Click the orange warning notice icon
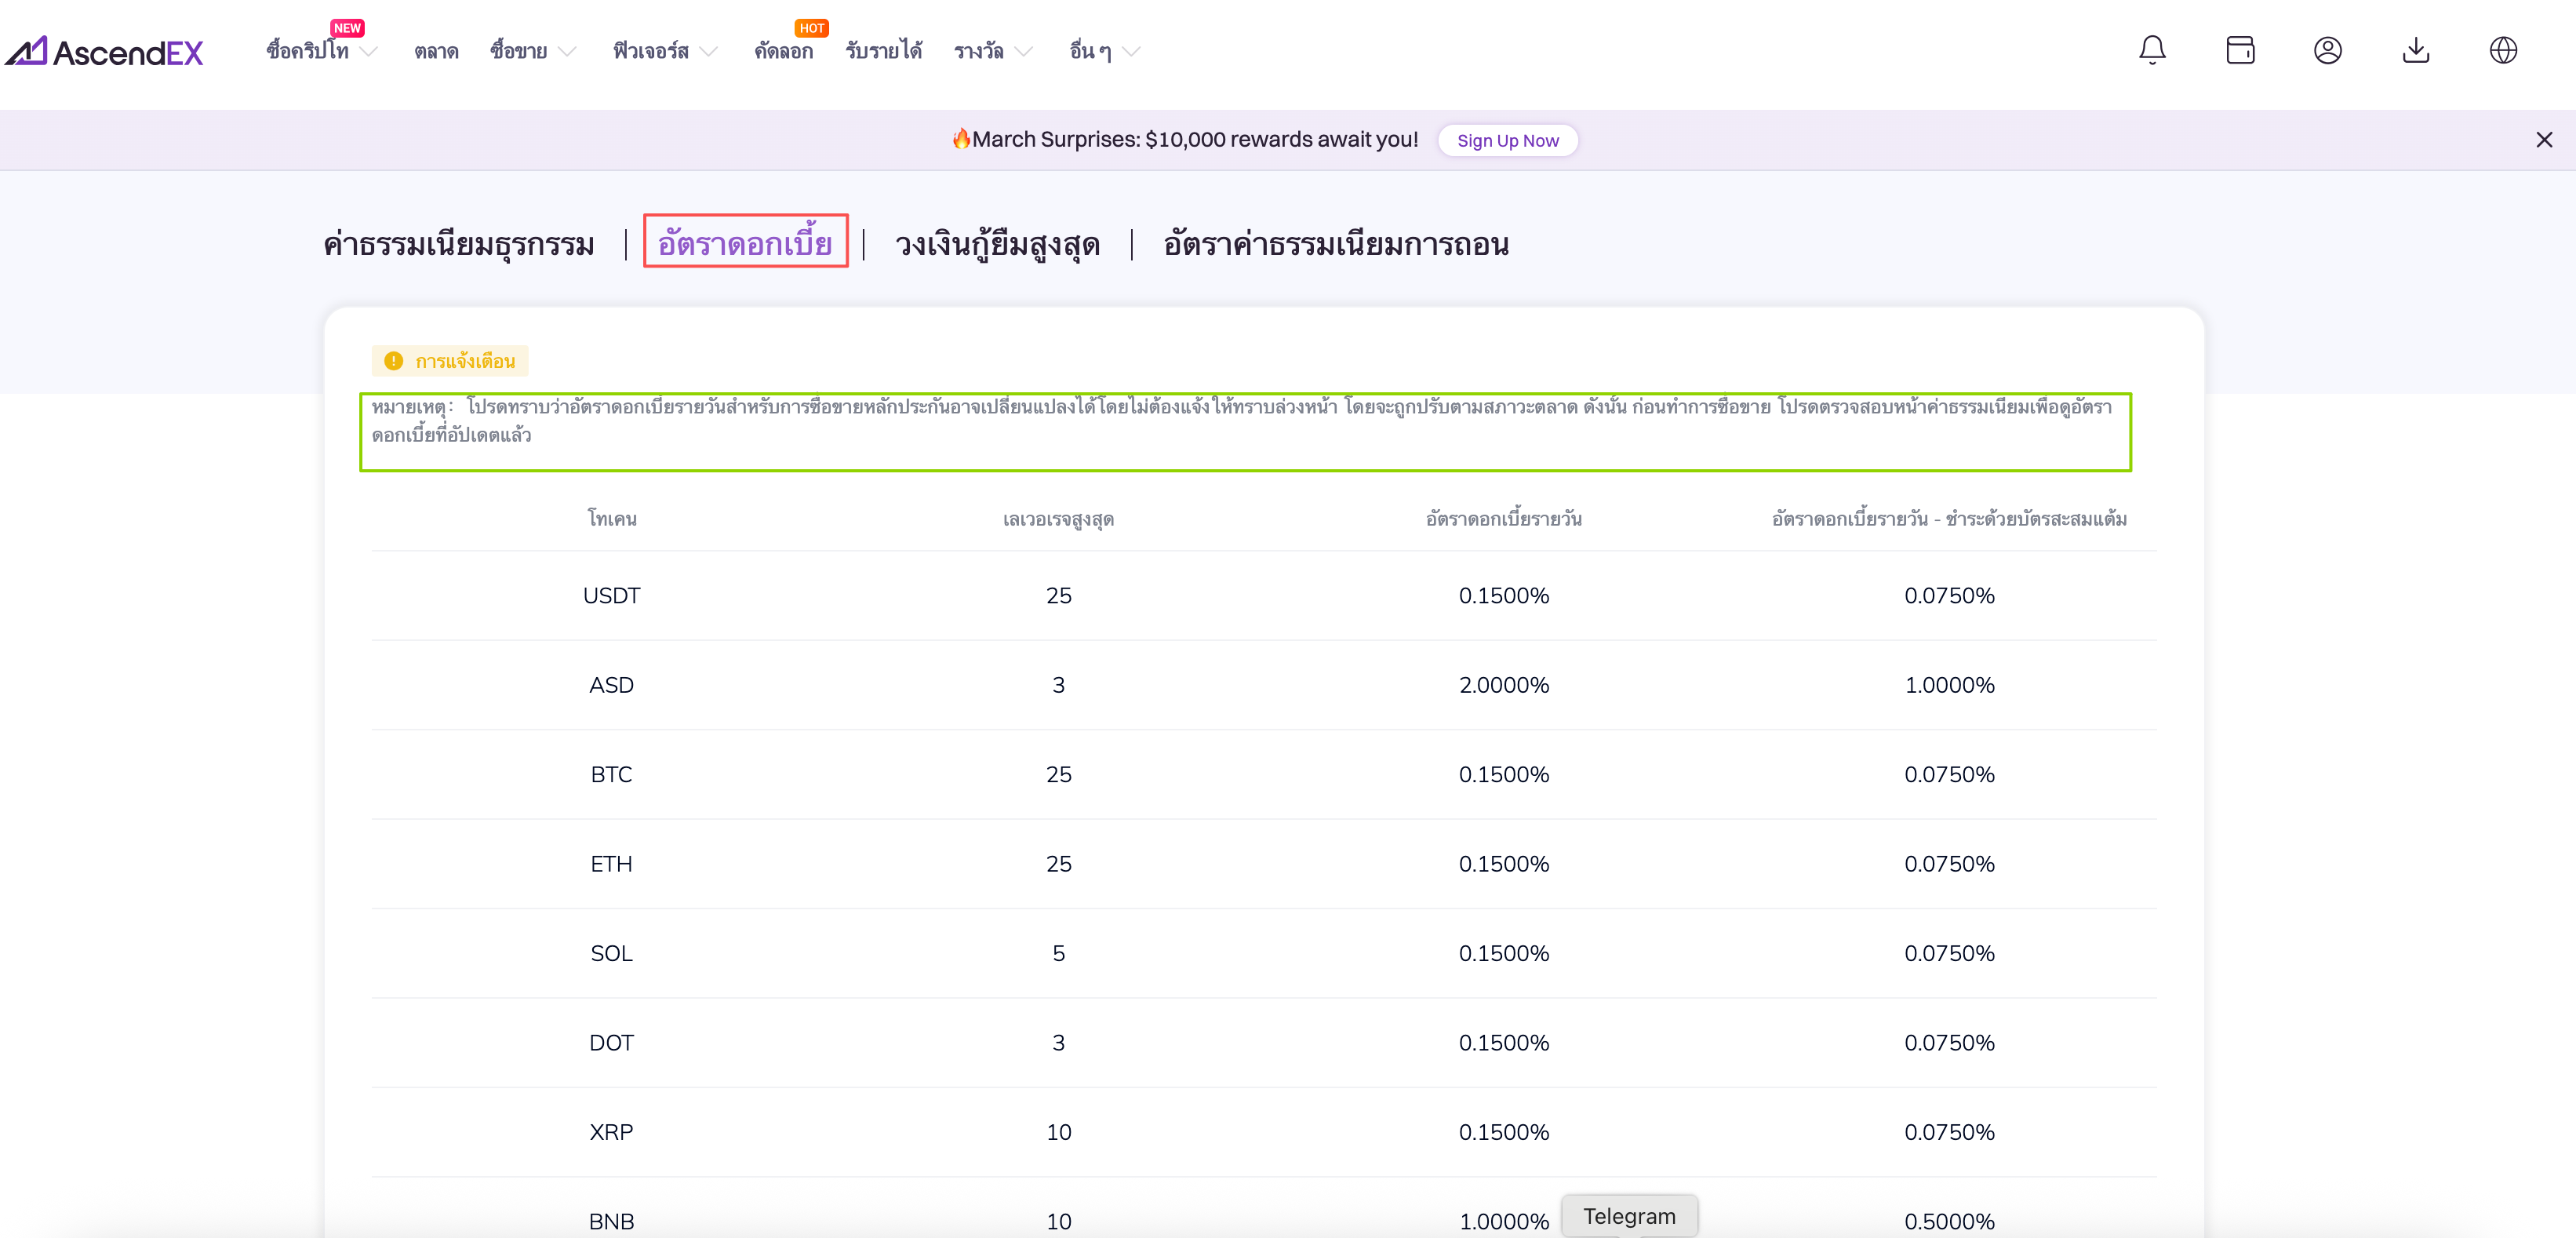The width and height of the screenshot is (2576, 1238). pos(394,361)
